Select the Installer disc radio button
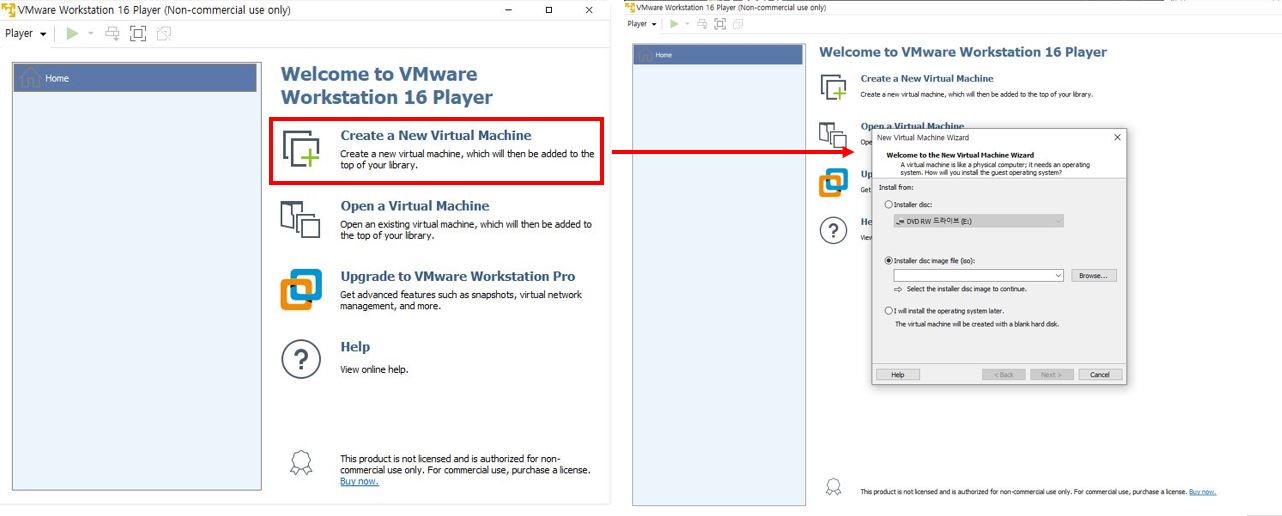 (x=889, y=204)
